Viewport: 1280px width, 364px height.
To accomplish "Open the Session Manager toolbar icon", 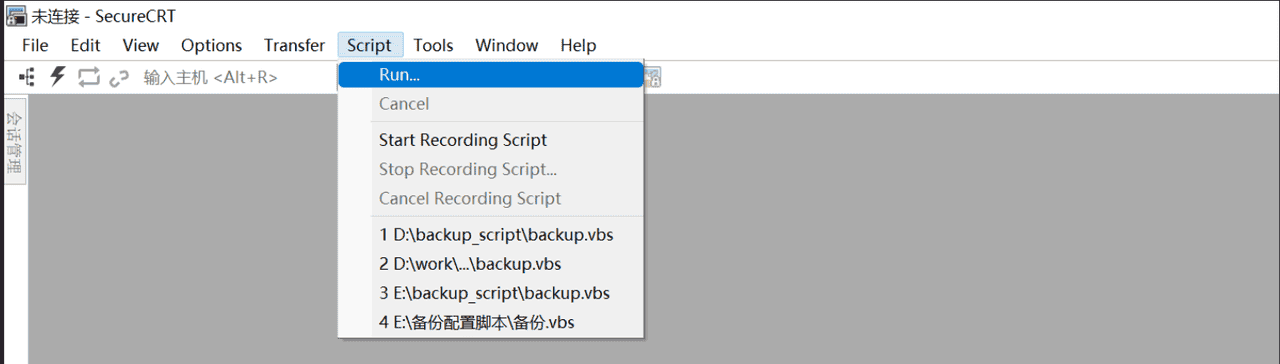I will [x=27, y=77].
